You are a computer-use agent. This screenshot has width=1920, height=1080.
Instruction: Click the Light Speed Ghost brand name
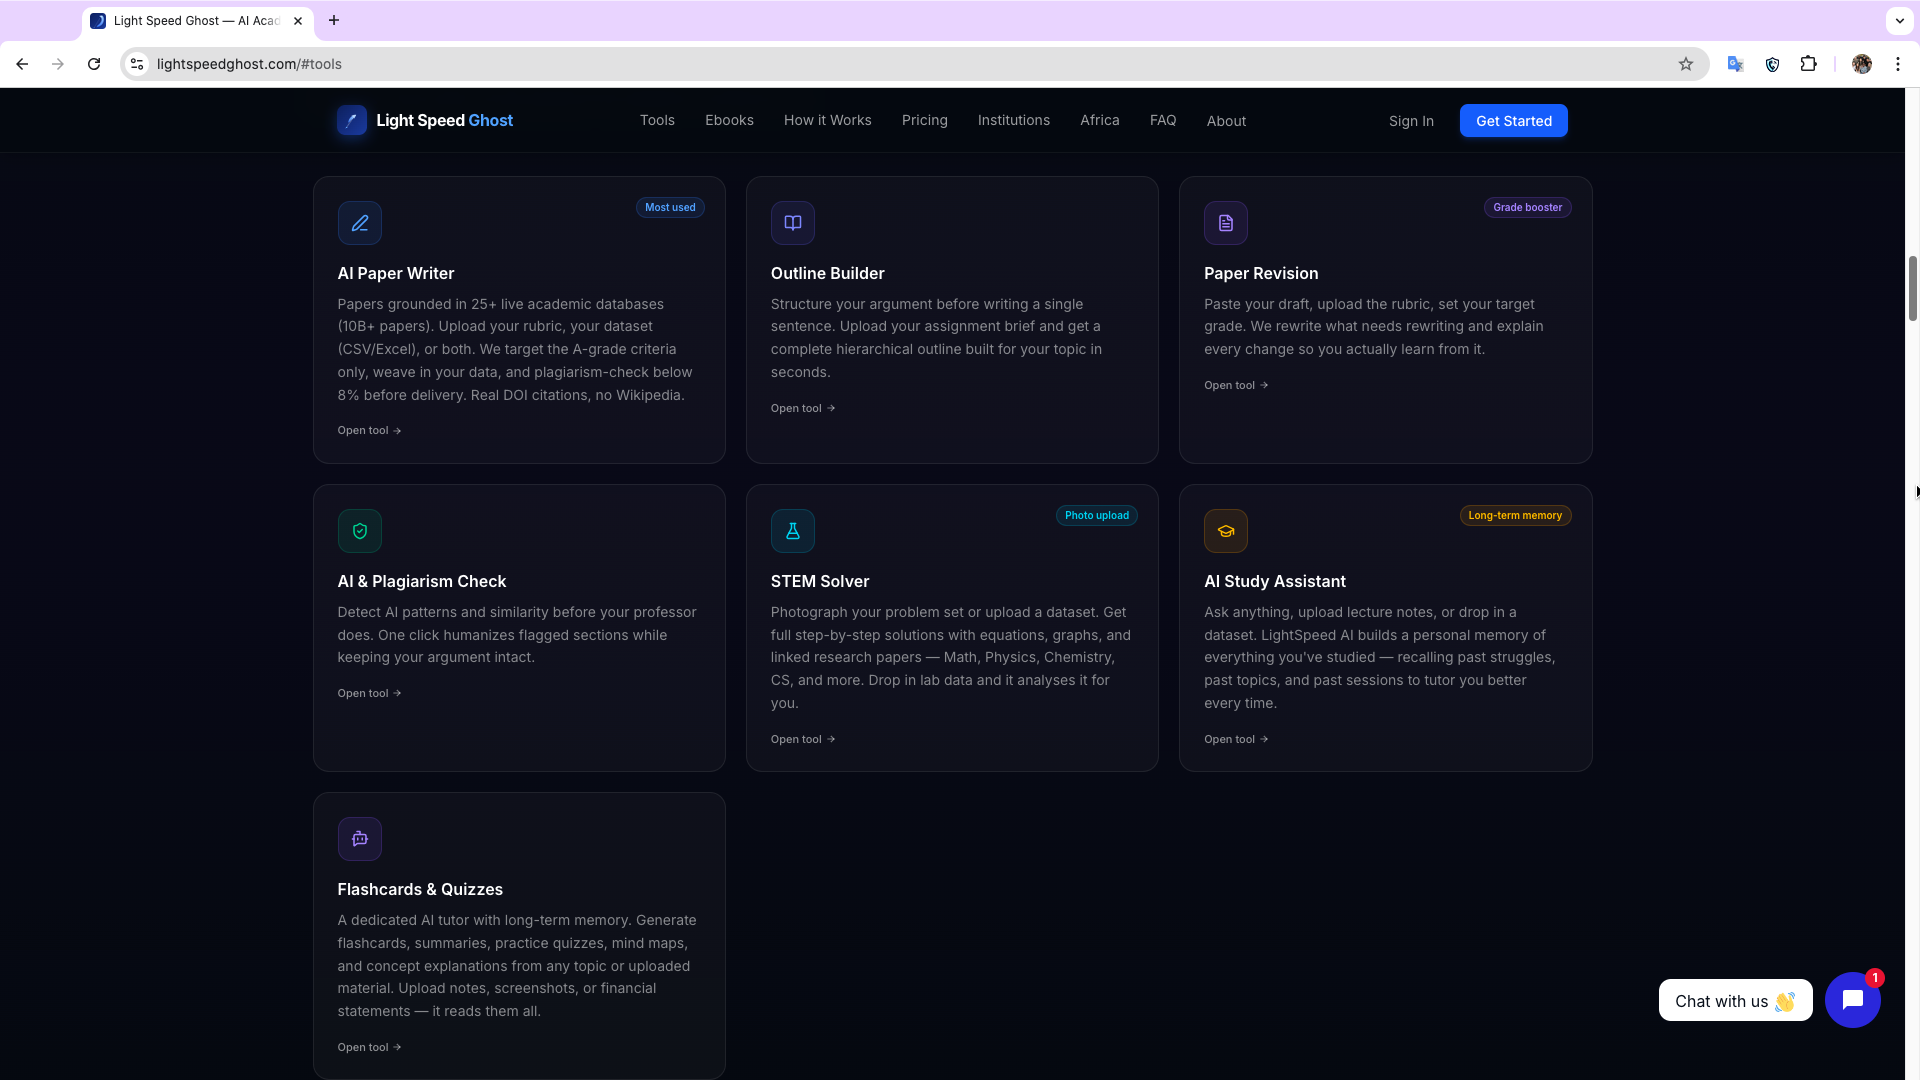pos(444,120)
